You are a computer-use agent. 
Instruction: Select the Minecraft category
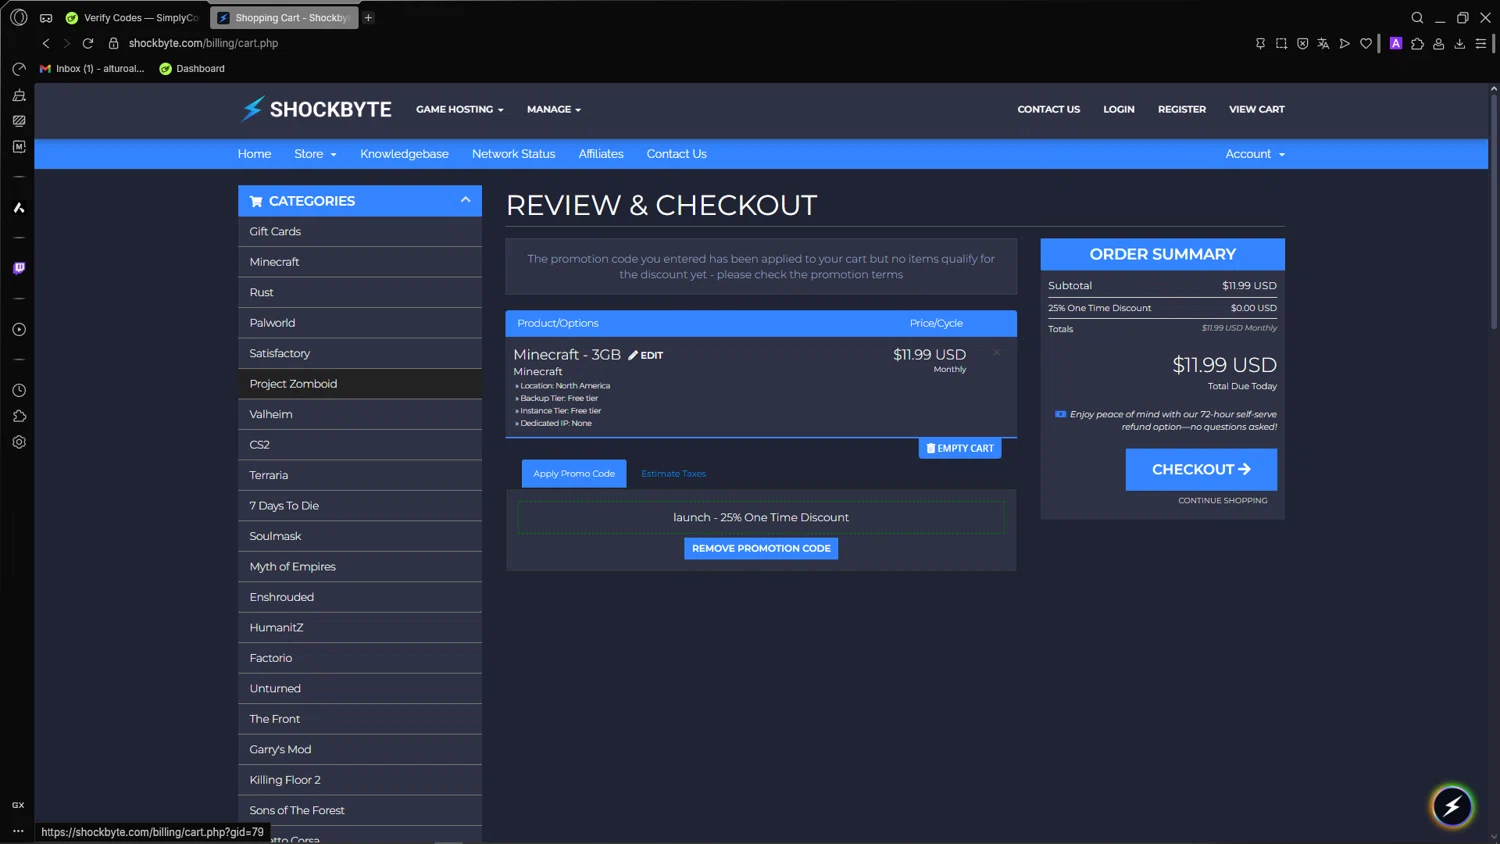(x=360, y=262)
